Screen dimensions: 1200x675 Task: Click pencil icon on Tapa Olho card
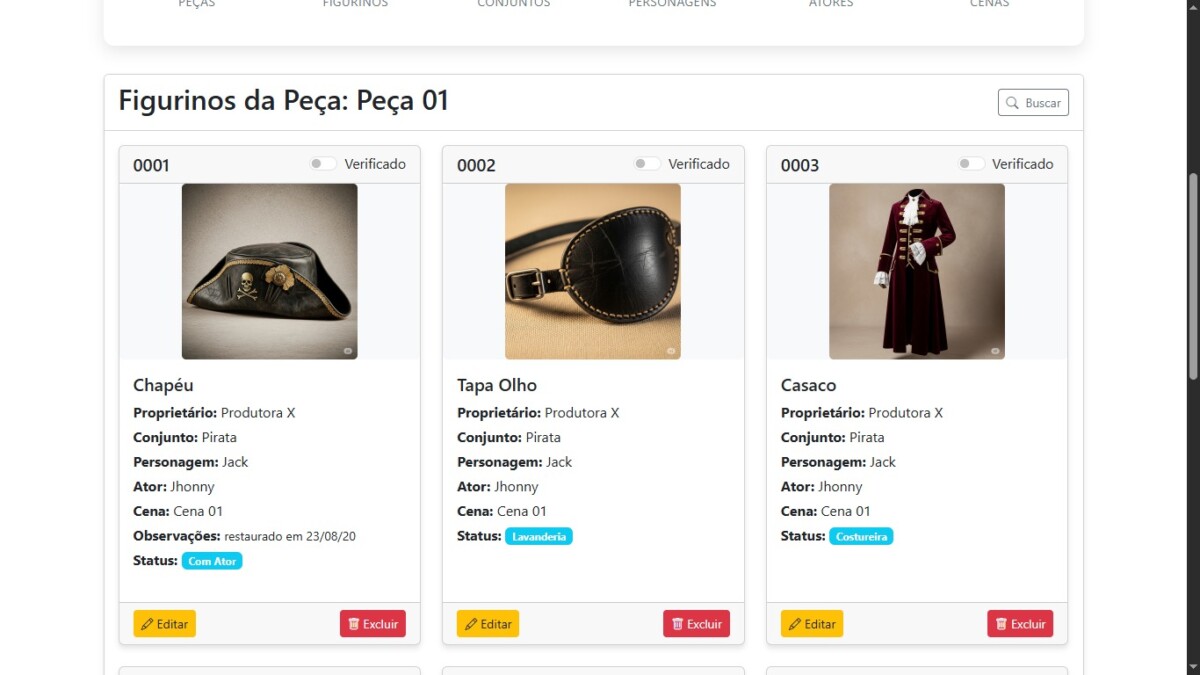471,624
